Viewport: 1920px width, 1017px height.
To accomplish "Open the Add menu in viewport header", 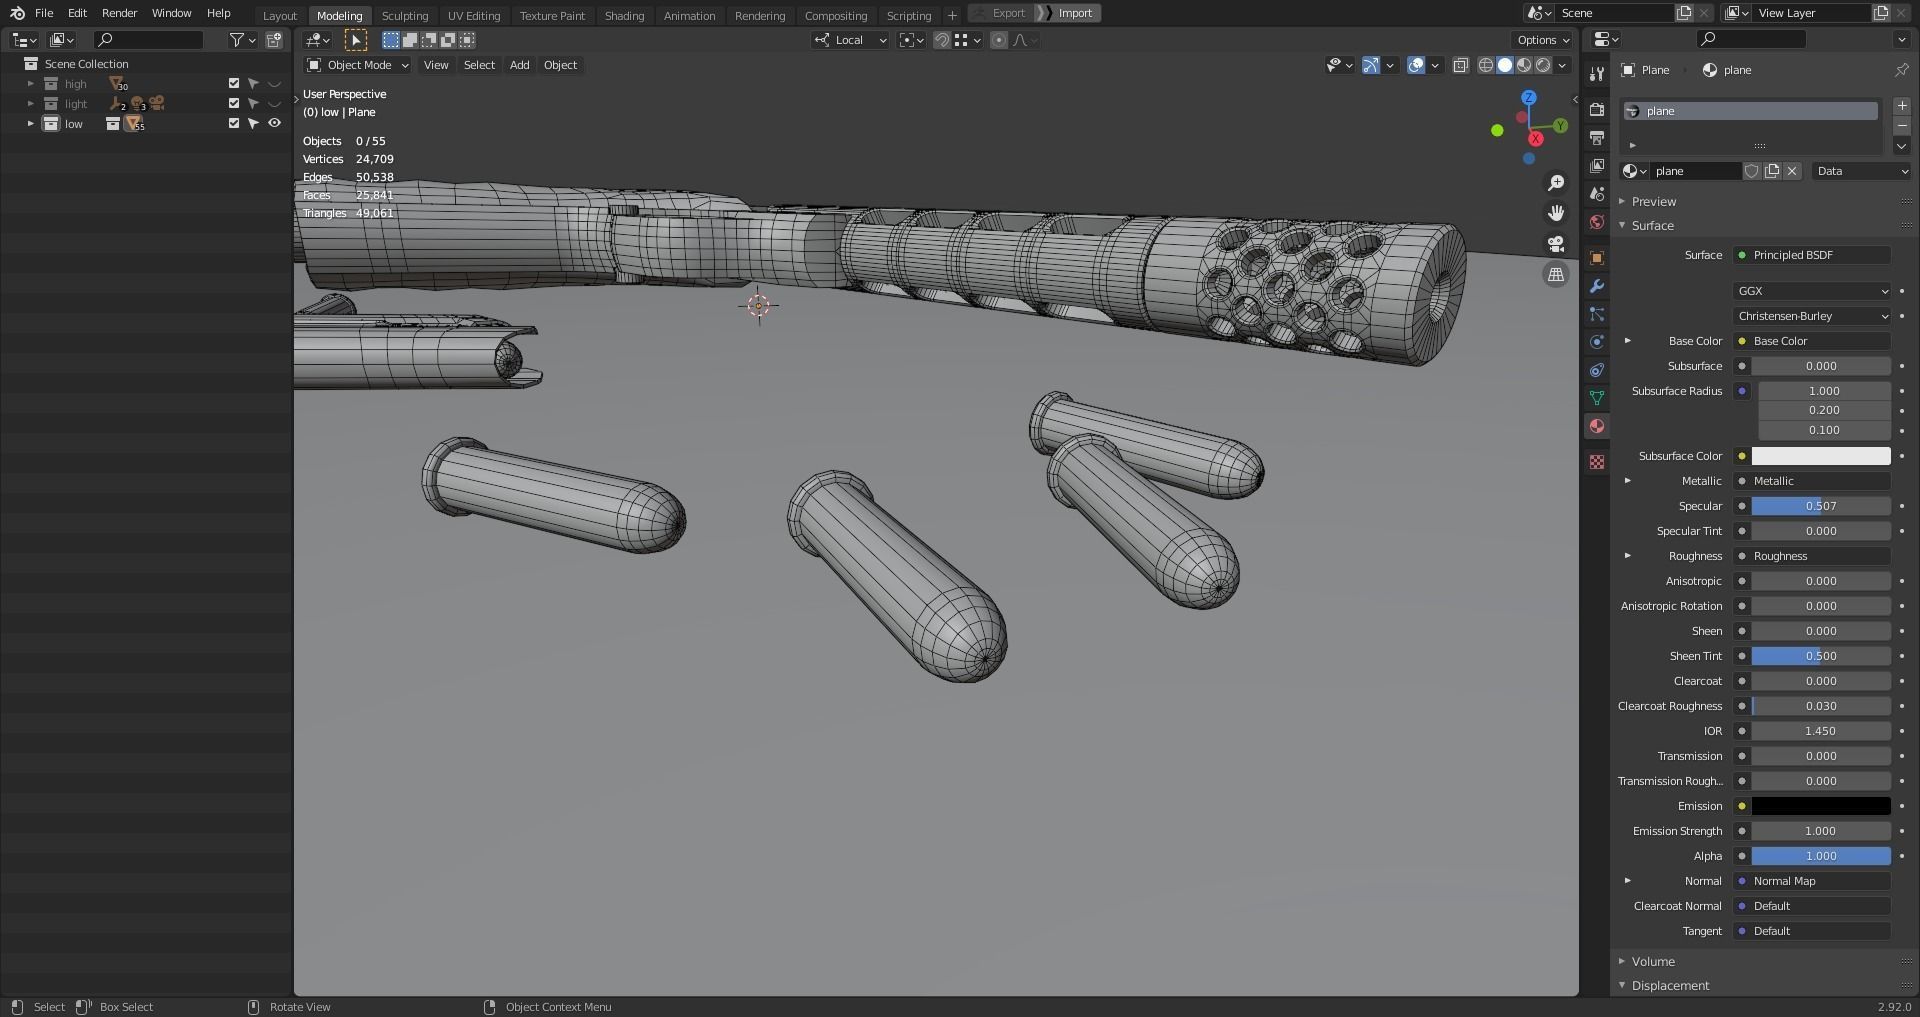I will 519,65.
